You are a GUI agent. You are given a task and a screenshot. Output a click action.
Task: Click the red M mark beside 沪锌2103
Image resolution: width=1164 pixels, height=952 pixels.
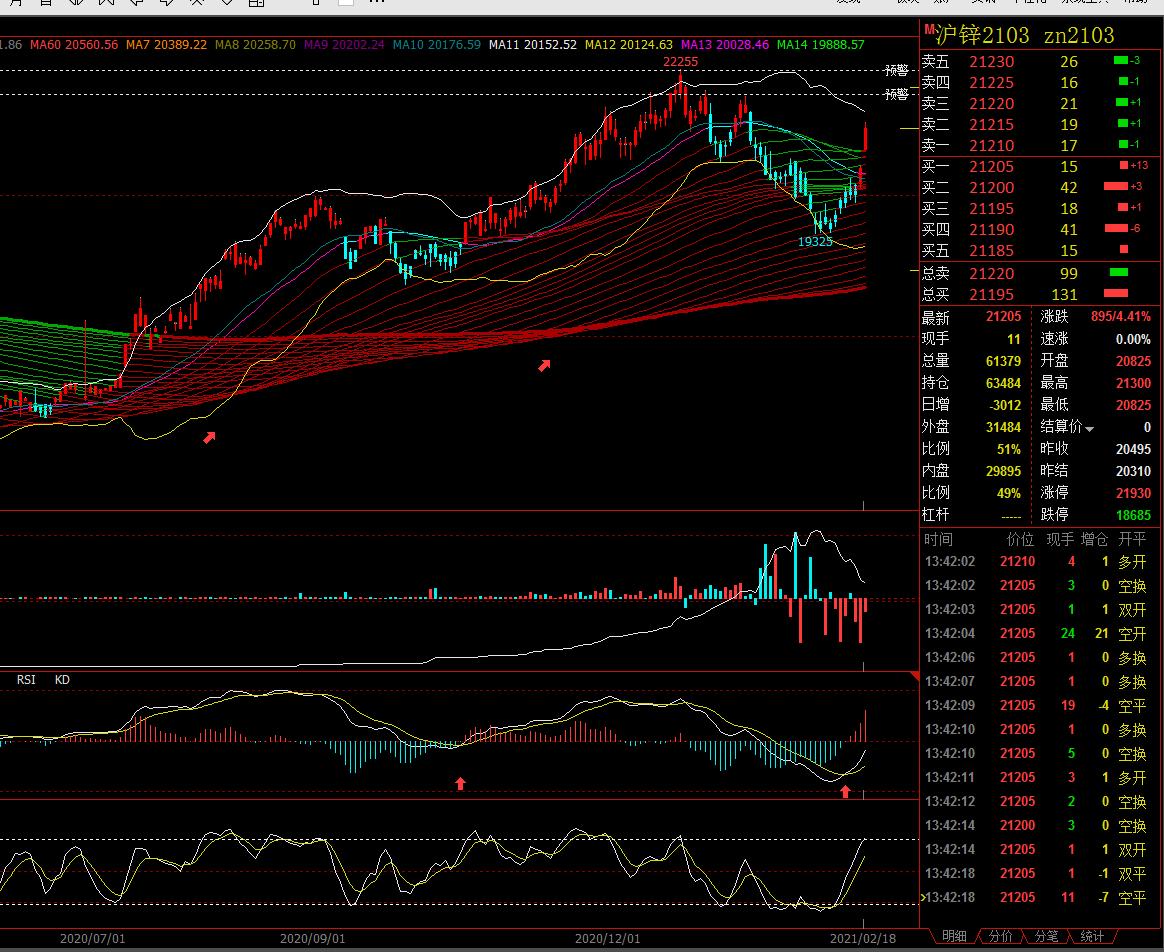pyautogui.click(x=929, y=29)
